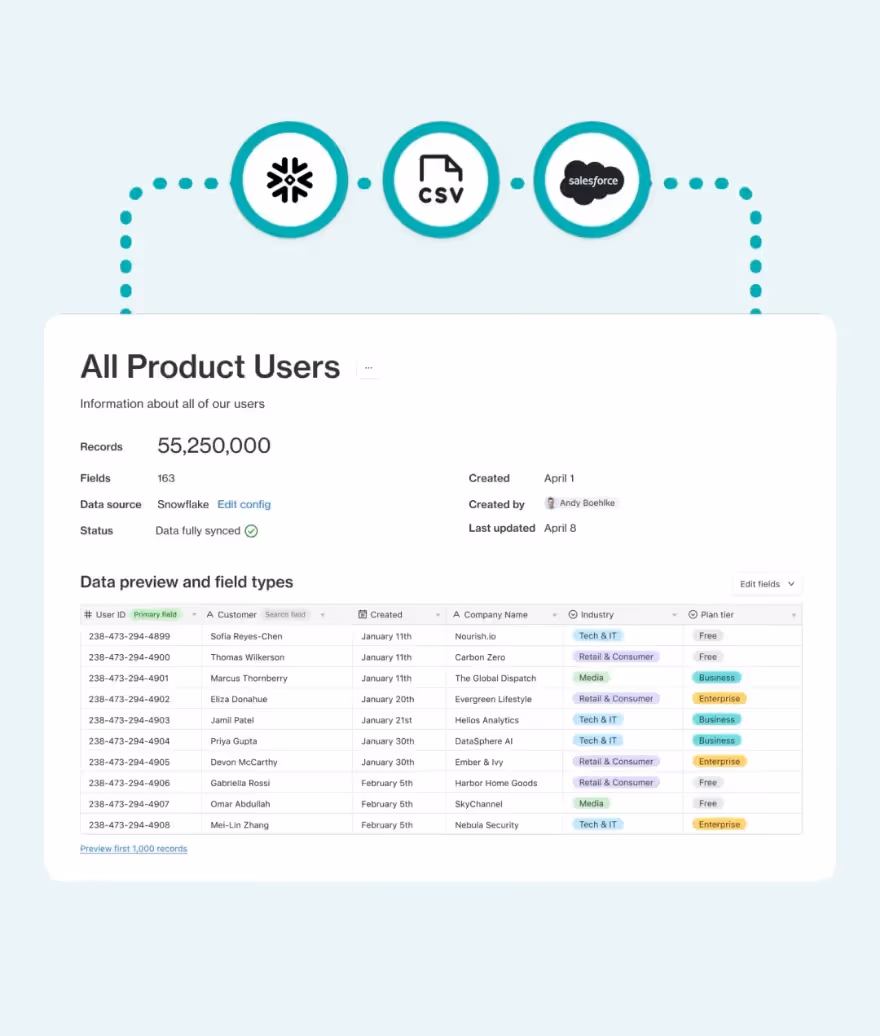The width and height of the screenshot is (880, 1036).
Task: Click the Snowflake data source value
Action: click(183, 504)
